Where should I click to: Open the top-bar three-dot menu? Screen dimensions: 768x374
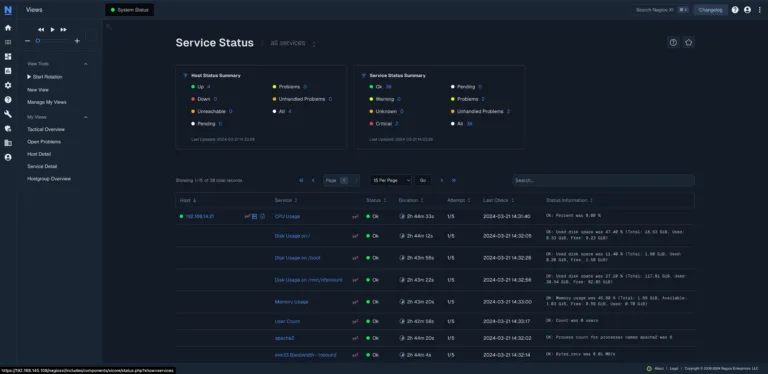pos(760,10)
